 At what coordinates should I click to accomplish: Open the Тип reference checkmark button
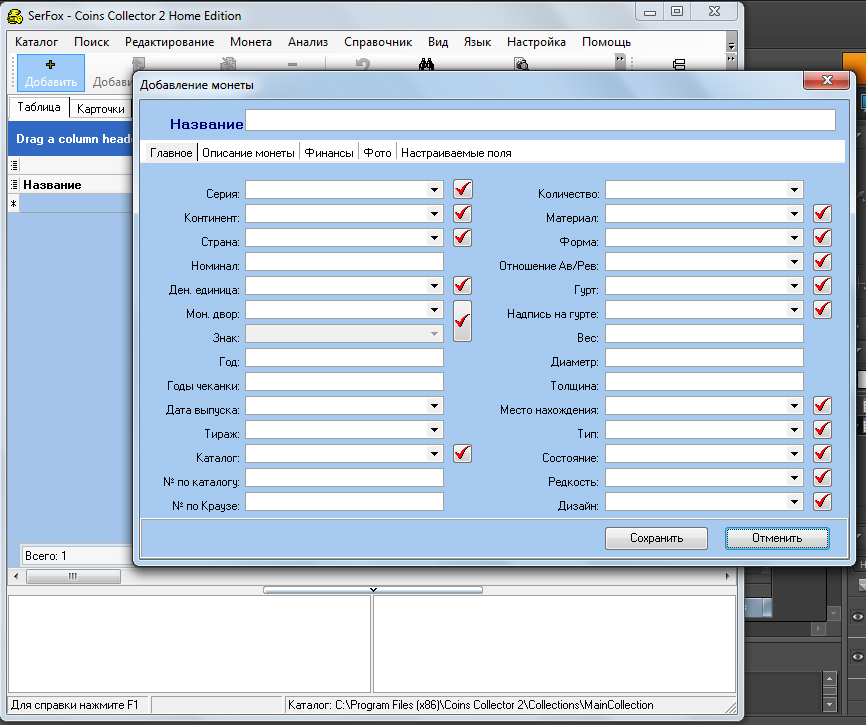coord(822,430)
